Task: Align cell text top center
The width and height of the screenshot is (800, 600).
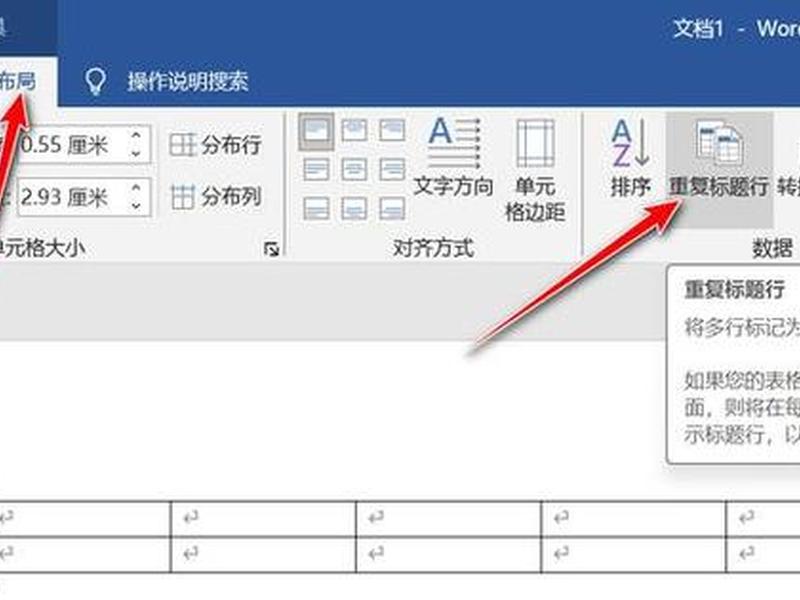Action: coord(354,131)
